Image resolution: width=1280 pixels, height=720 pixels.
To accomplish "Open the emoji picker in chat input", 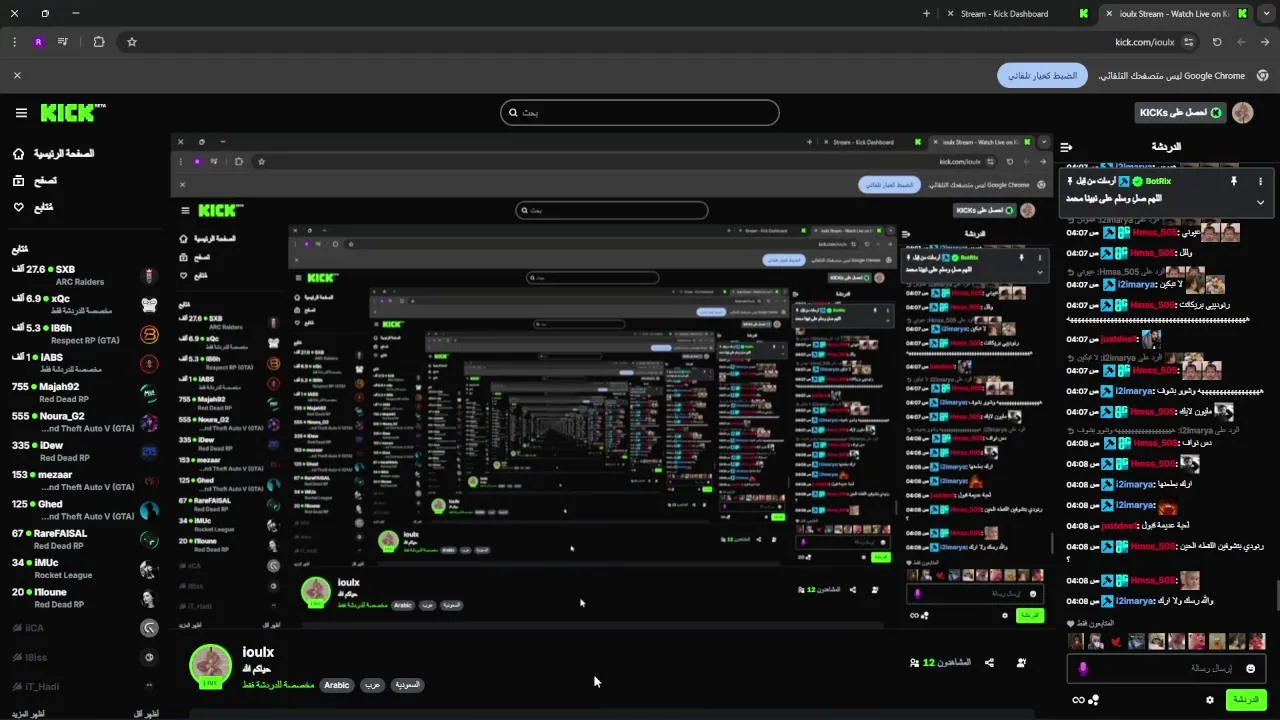I will 1250,668.
